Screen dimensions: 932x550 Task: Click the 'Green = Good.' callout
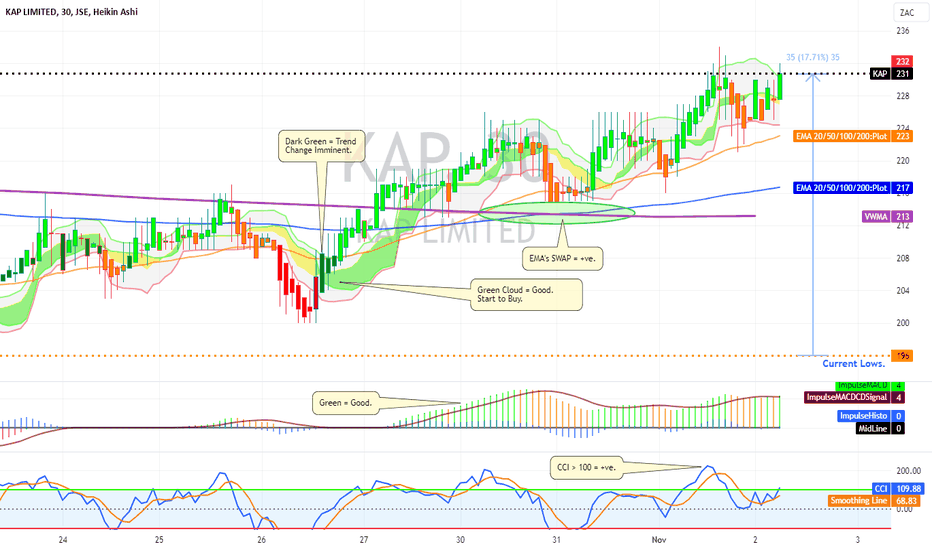coord(345,403)
